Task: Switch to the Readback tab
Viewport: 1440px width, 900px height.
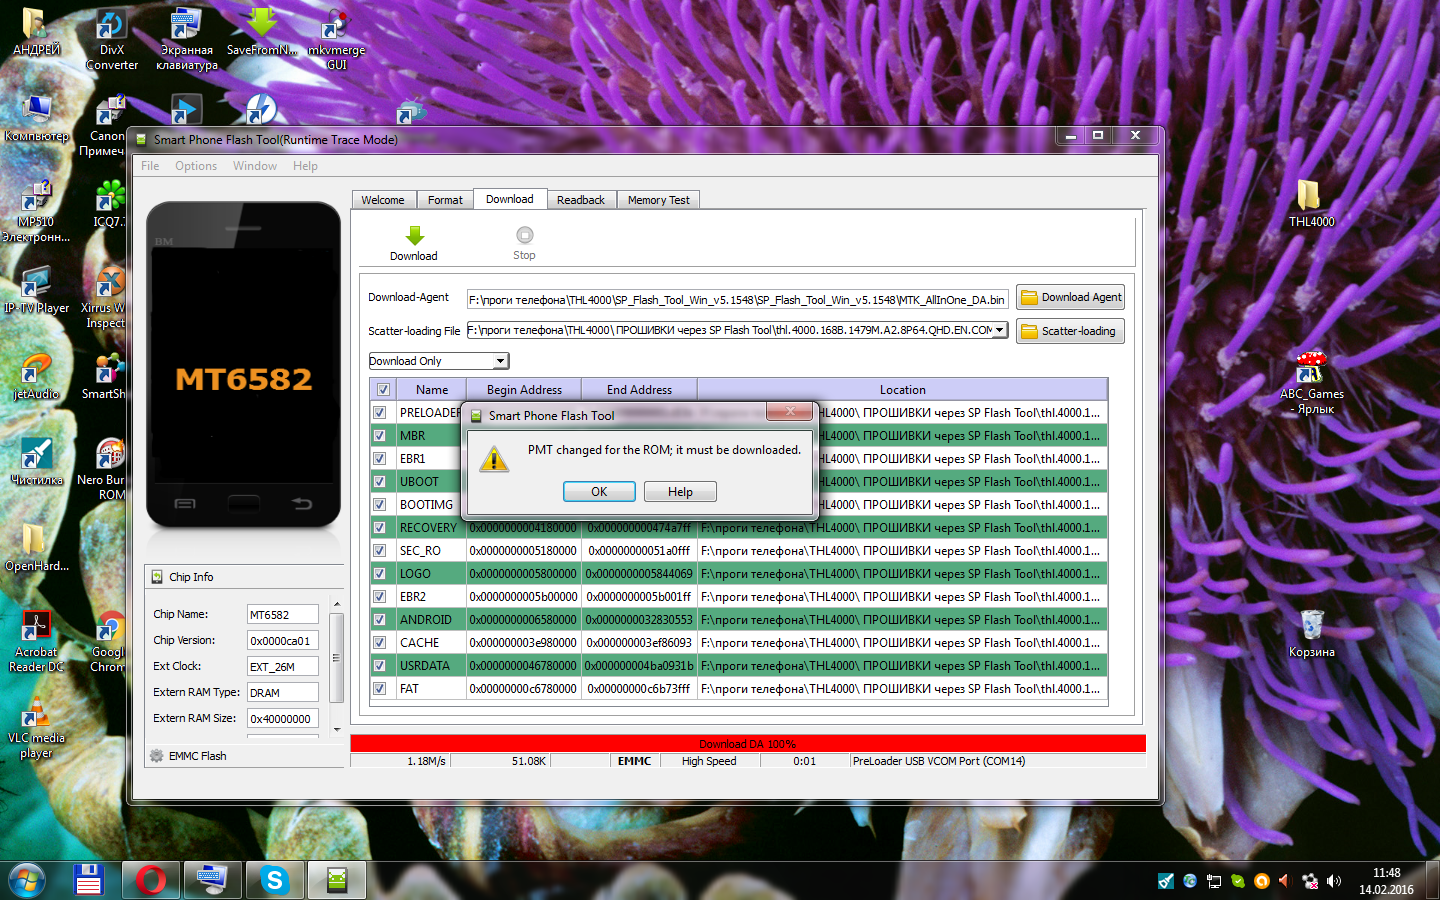Action: 580,200
